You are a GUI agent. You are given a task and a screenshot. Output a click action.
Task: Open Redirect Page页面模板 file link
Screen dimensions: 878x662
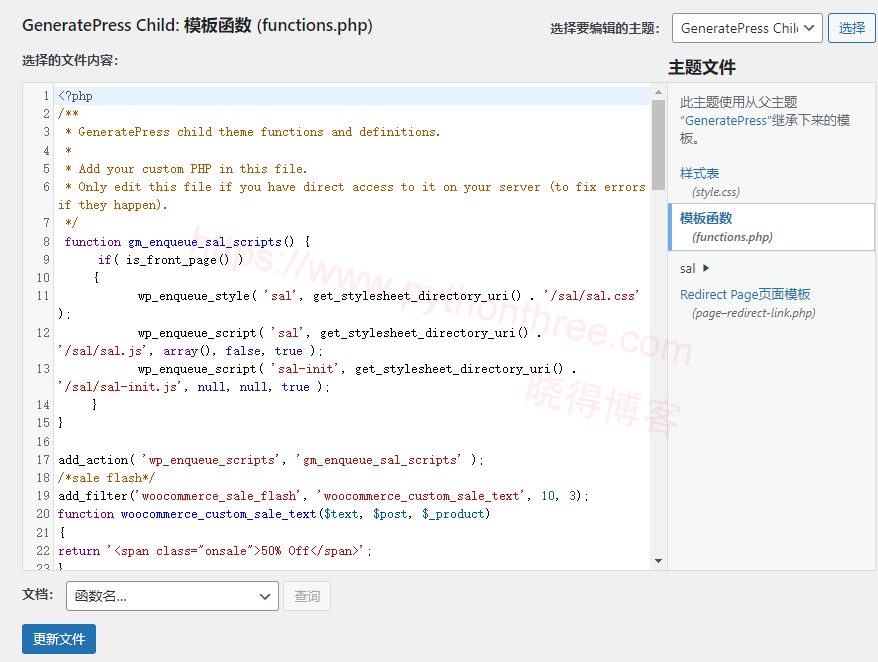745,295
